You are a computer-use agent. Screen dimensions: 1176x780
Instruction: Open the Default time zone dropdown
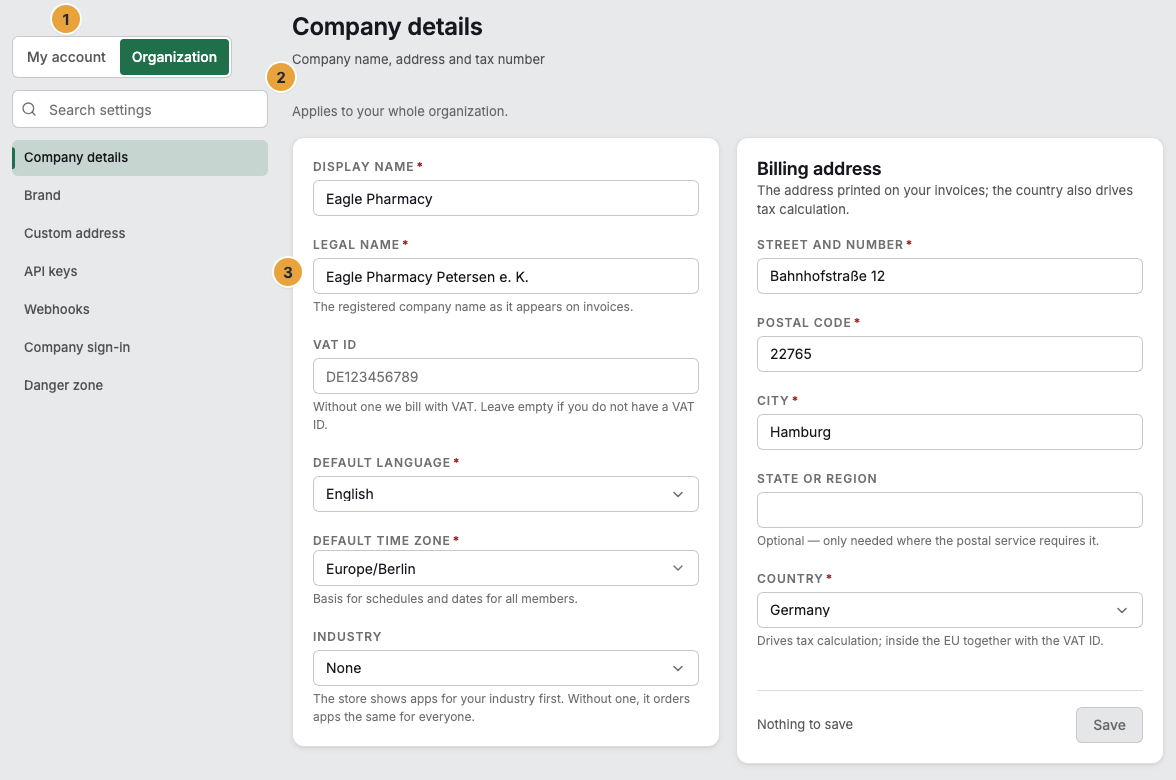[506, 568]
